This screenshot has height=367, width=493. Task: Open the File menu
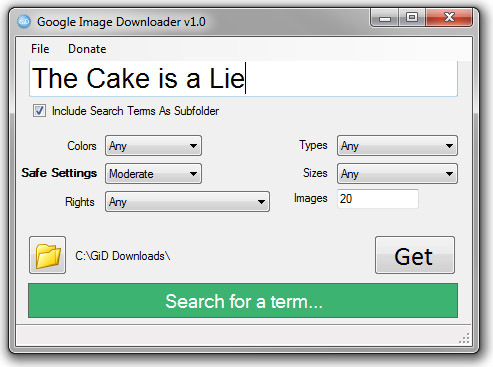click(40, 49)
